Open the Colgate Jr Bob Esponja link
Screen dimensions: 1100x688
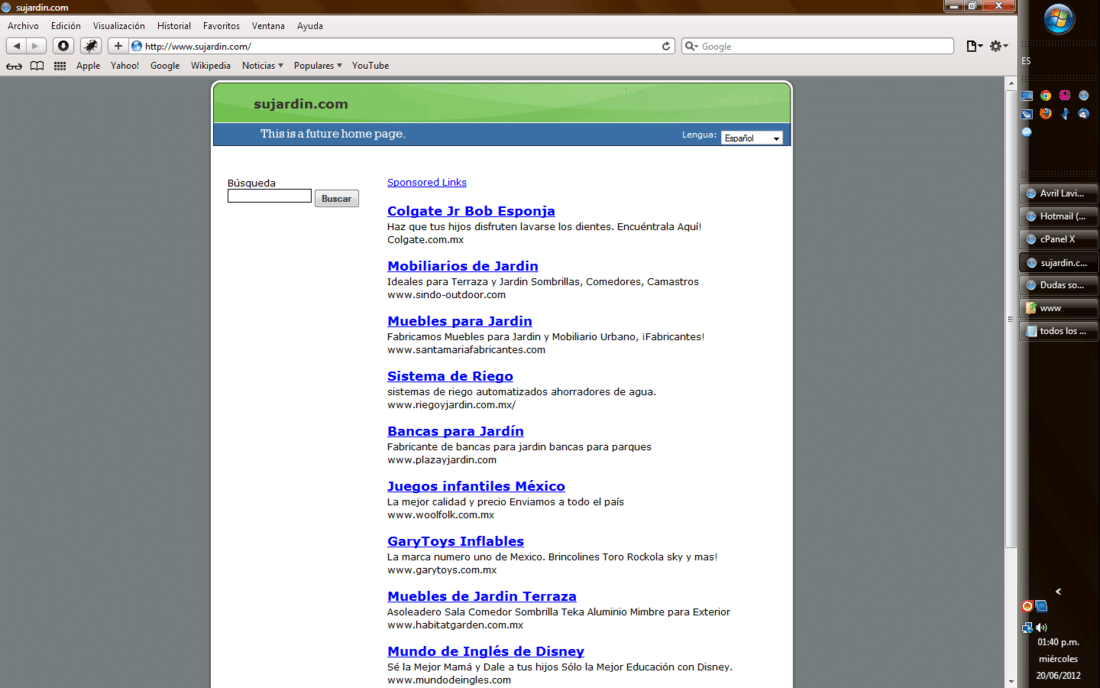[471, 211]
